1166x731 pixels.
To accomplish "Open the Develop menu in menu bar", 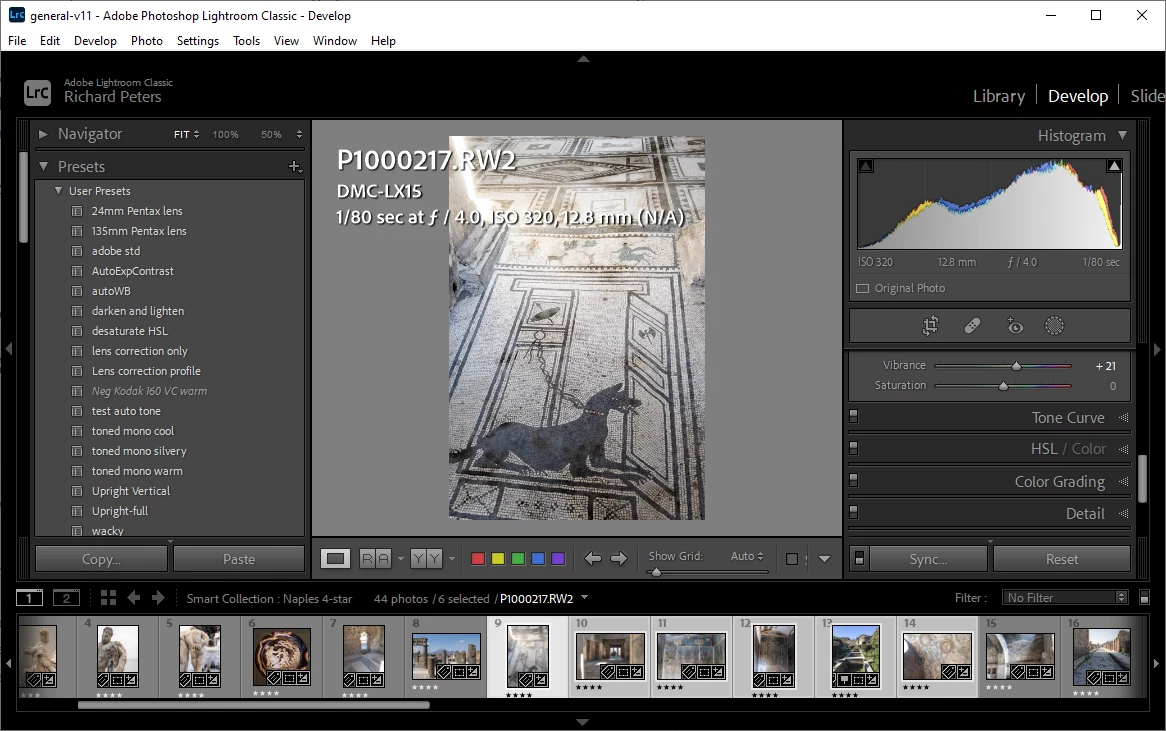I will point(95,41).
